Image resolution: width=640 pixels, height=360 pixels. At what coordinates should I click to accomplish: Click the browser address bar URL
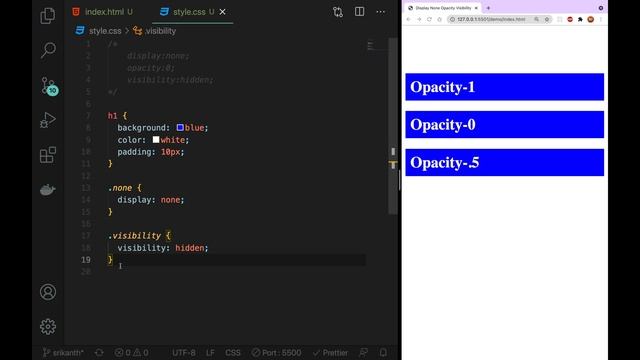491,19
